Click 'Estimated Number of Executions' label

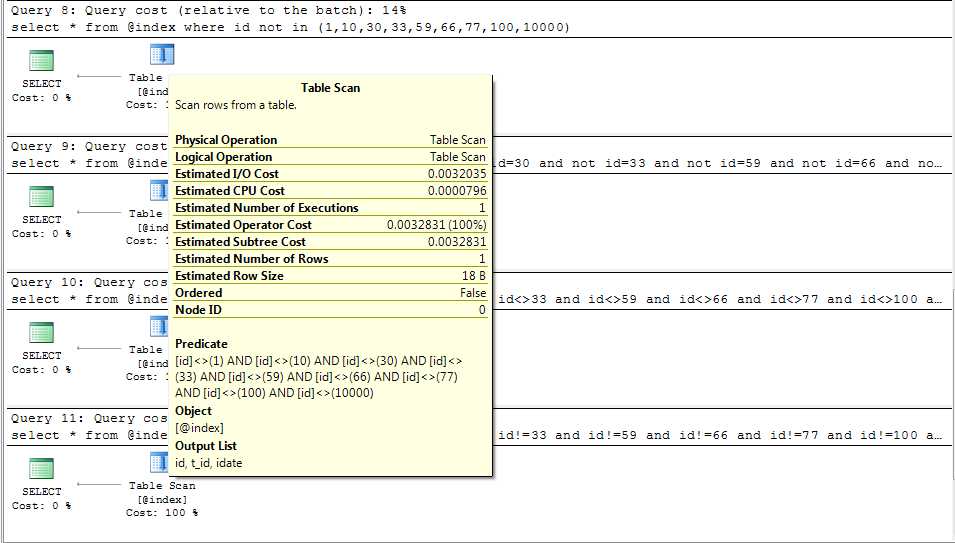tap(267, 208)
